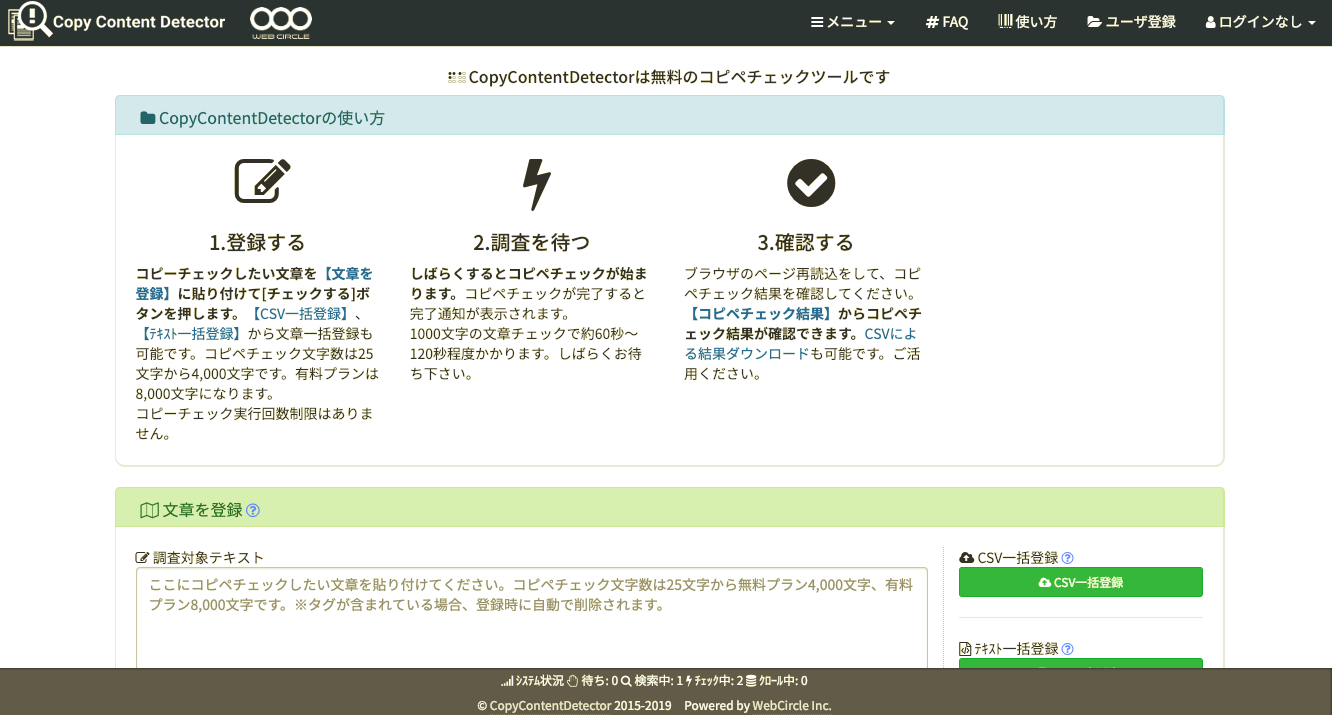Screen dimensions: 1332x715
Task: Expand the ログインなし account dropdown
Action: pos(1260,22)
